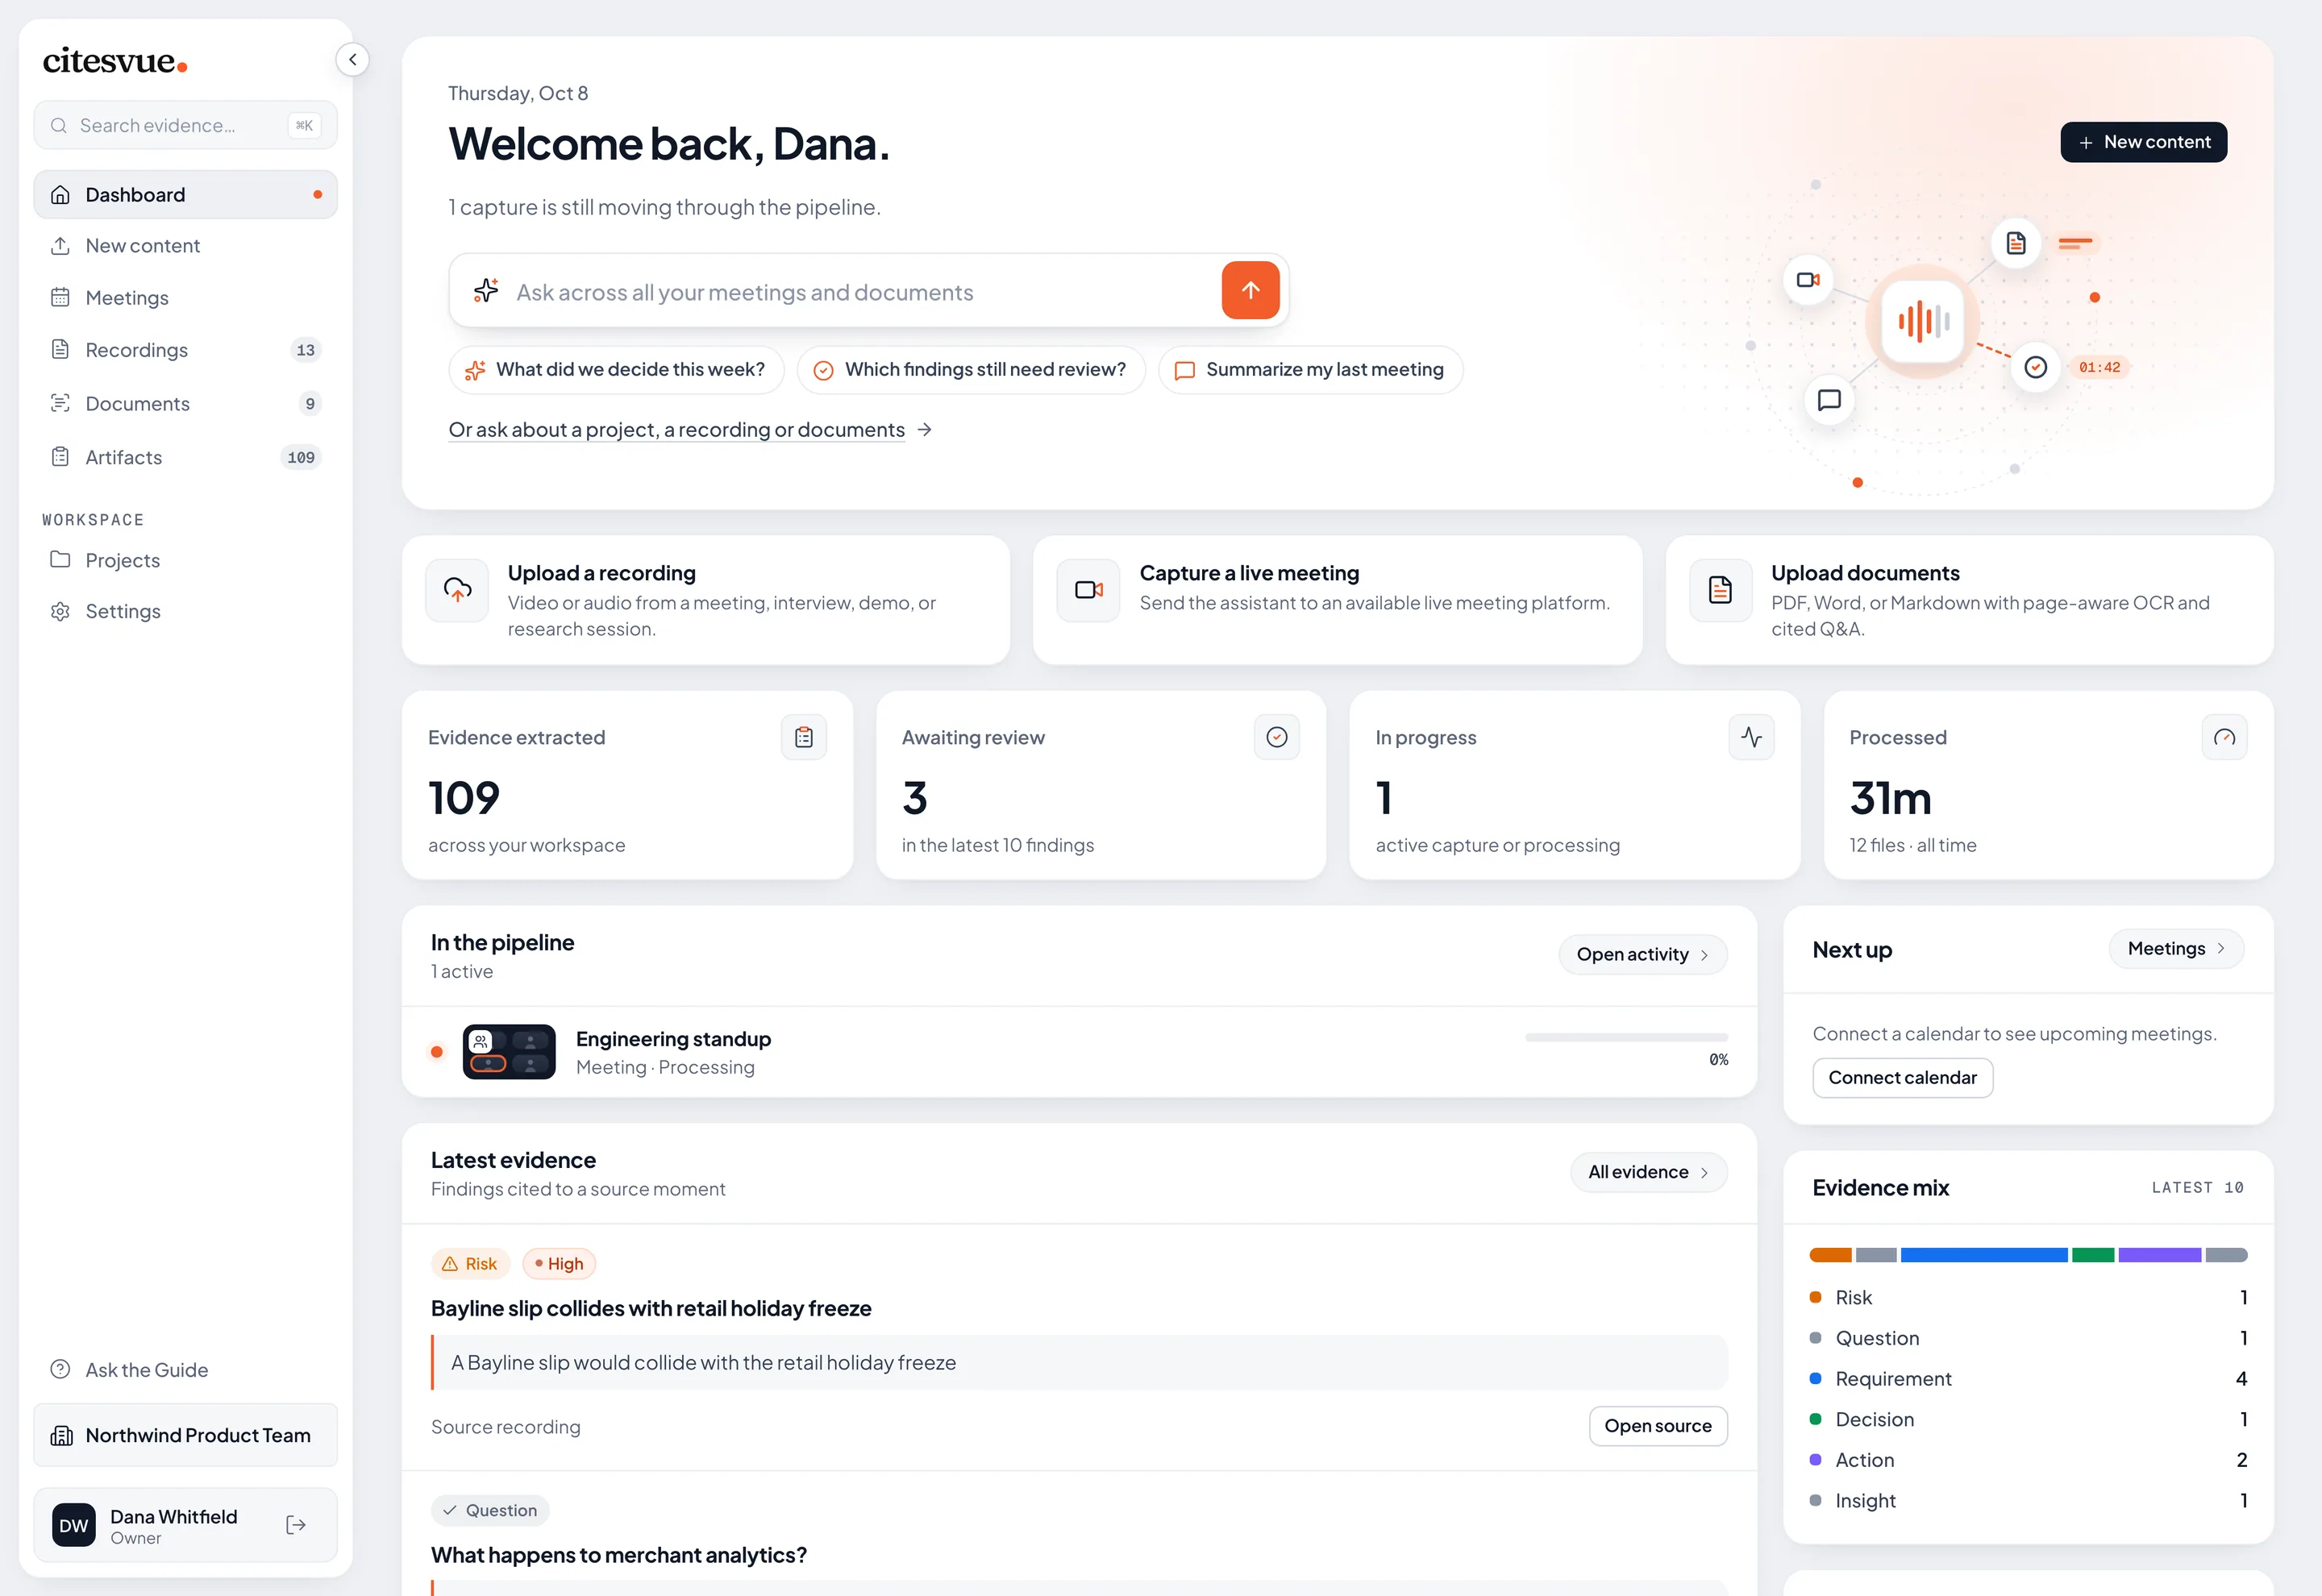Click What did we decide this week chip
The height and width of the screenshot is (1596, 2322).
616,370
